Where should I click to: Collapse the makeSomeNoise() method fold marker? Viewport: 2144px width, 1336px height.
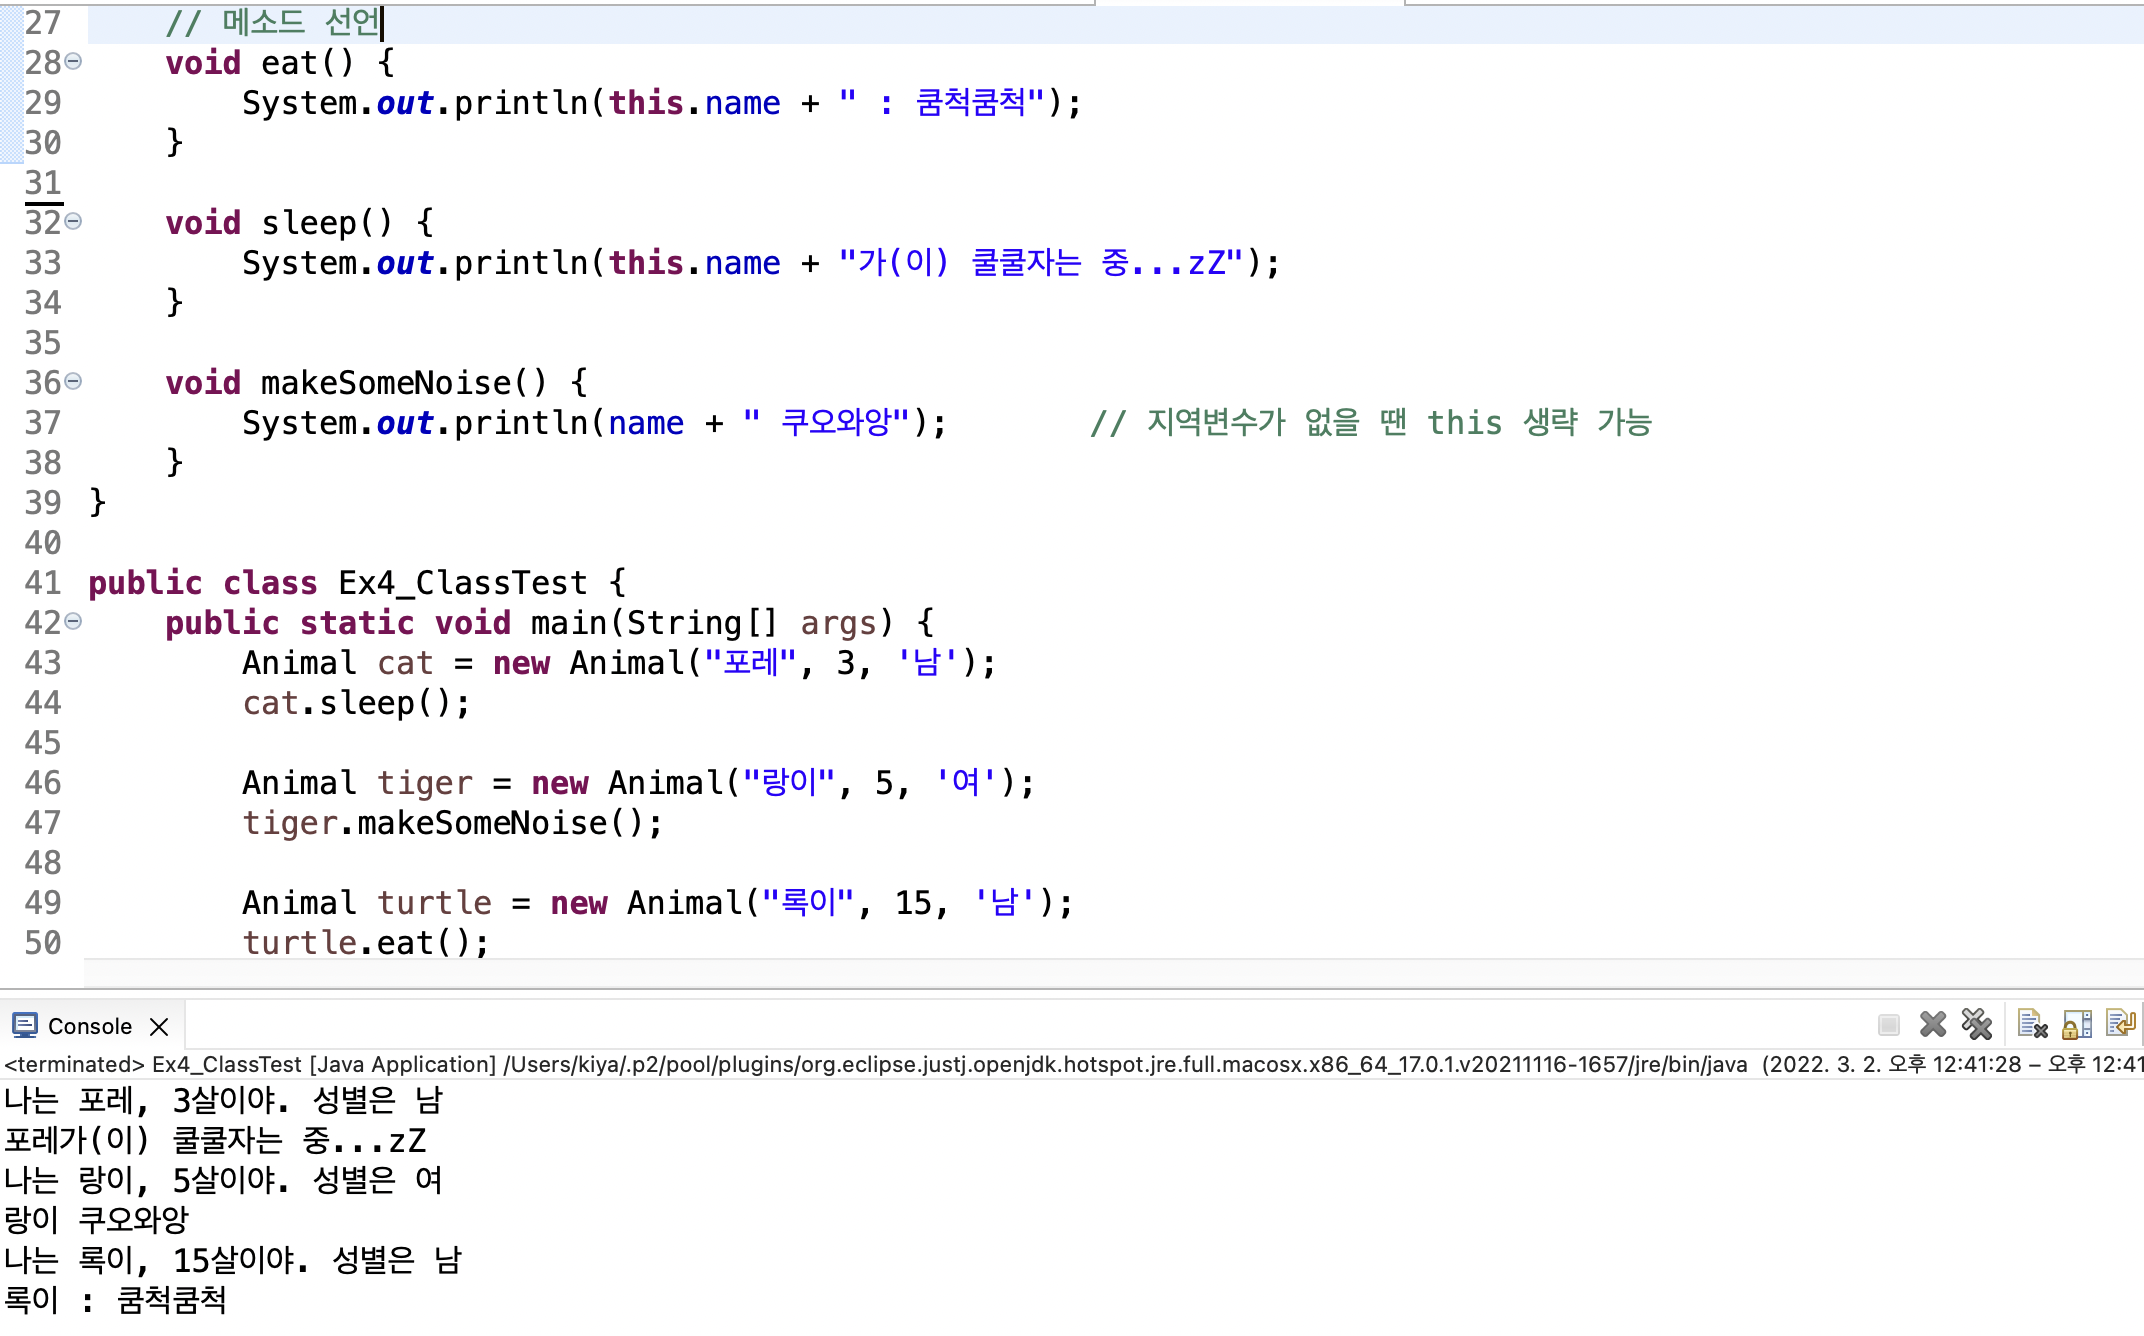[73, 382]
